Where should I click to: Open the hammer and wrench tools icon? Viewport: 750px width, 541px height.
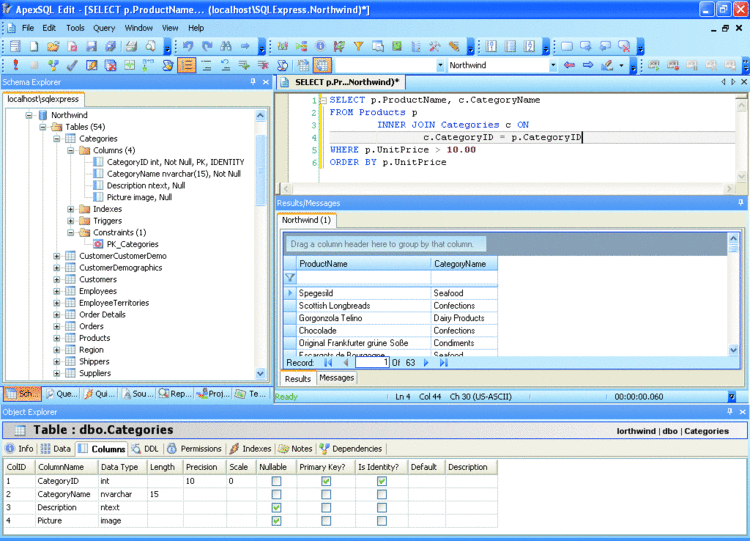point(435,46)
